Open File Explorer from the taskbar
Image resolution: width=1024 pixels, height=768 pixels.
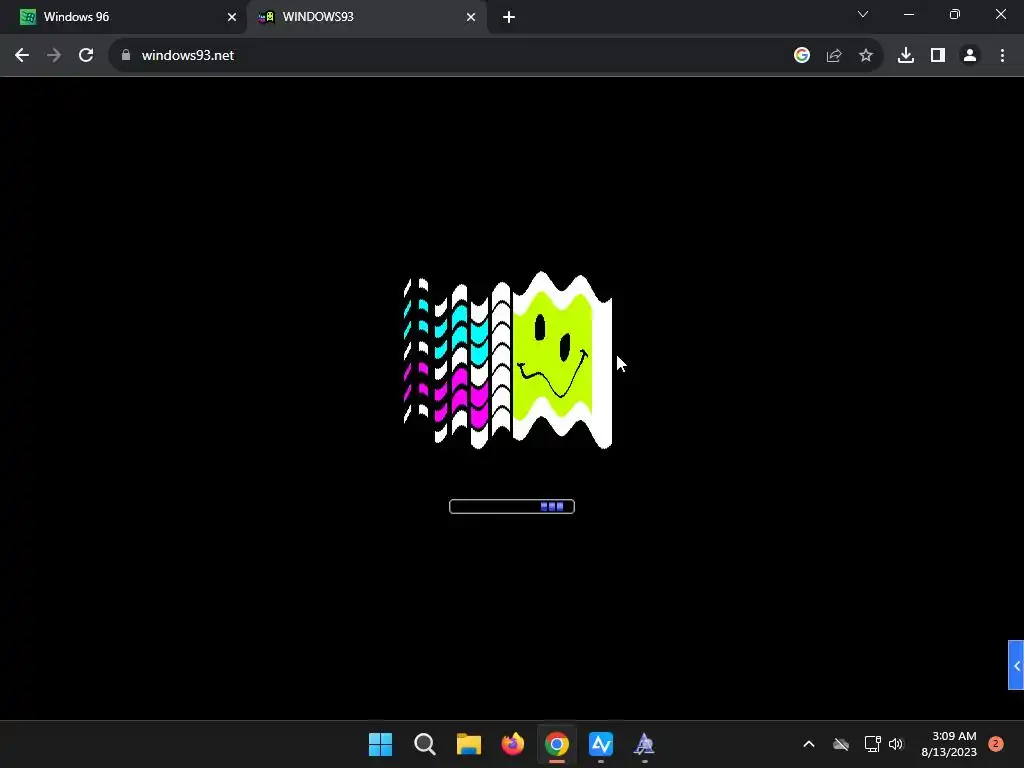point(468,744)
